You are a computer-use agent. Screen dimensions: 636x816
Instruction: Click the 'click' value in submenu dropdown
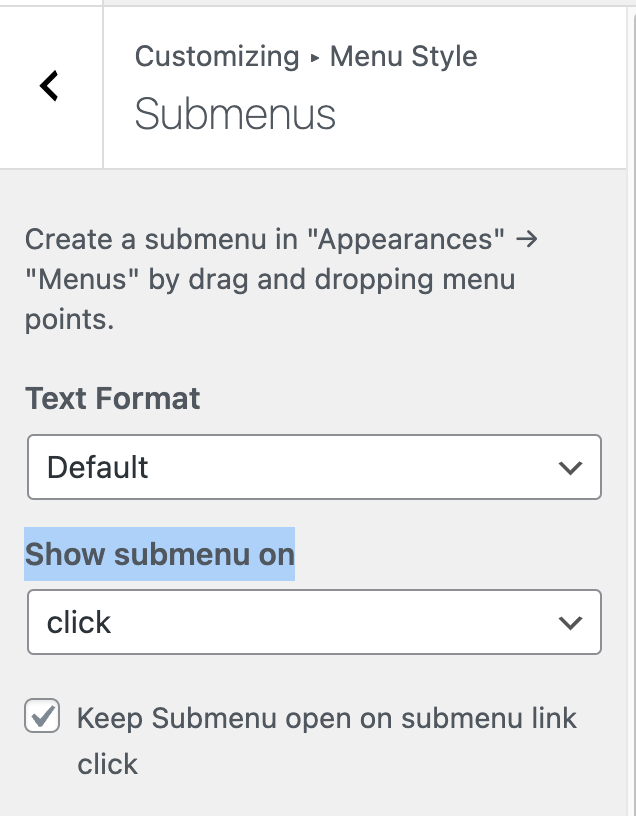(79, 623)
